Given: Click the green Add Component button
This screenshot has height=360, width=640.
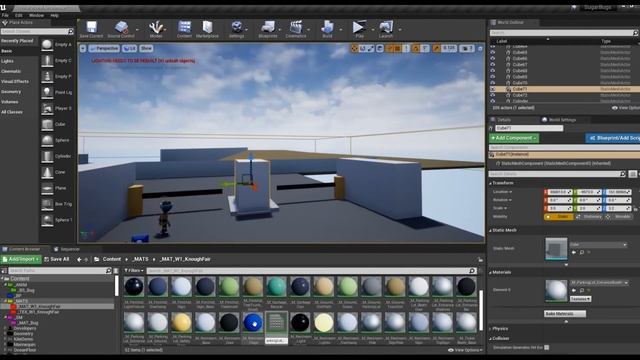Looking at the screenshot, I should (x=514, y=138).
